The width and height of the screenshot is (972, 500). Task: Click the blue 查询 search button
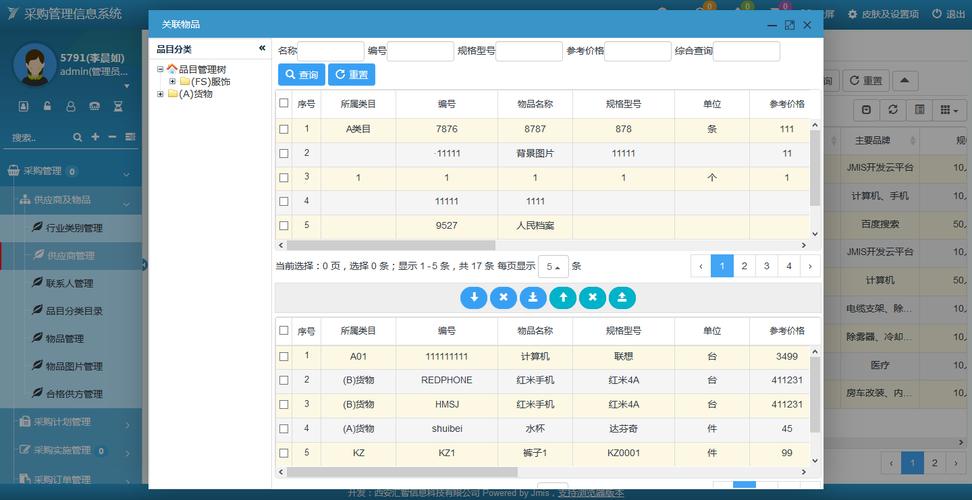coord(301,74)
